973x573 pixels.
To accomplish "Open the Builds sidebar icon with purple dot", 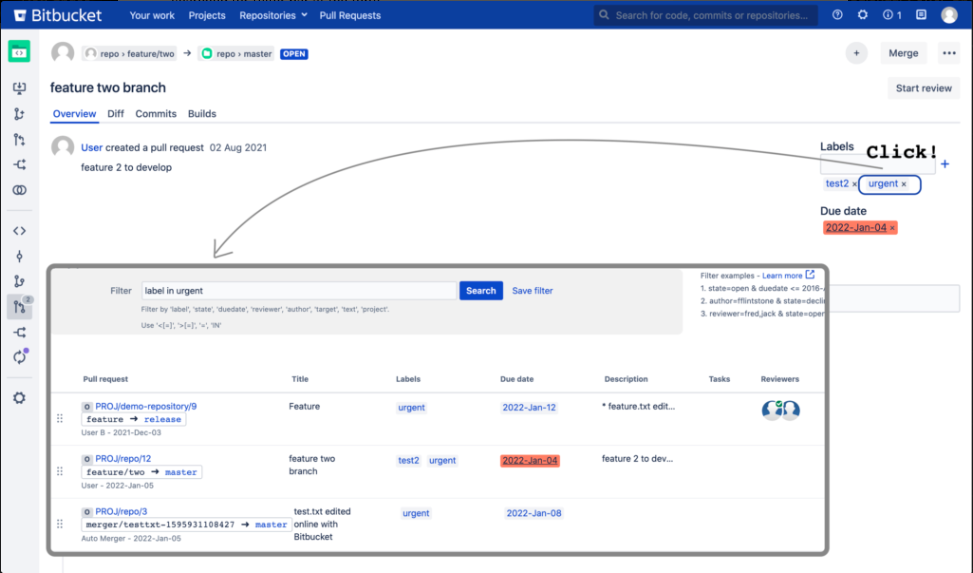I will pyautogui.click(x=19, y=357).
